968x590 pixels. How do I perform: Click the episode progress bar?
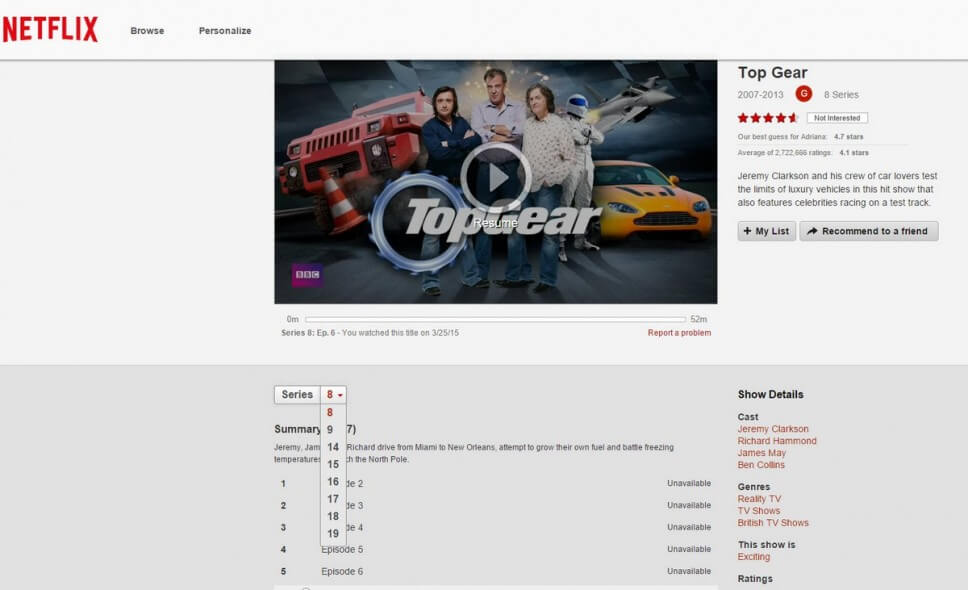[495, 319]
